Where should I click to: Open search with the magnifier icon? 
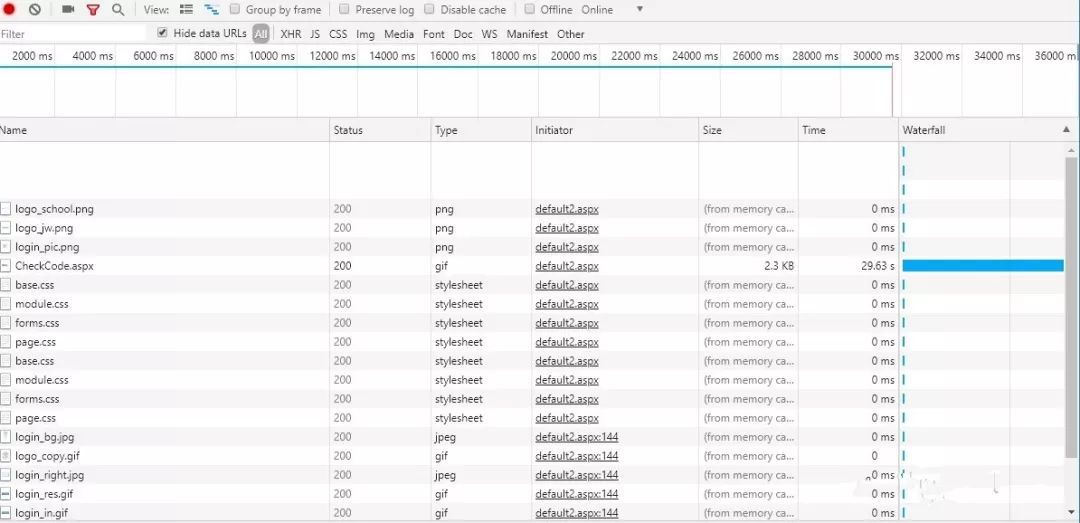coord(118,9)
